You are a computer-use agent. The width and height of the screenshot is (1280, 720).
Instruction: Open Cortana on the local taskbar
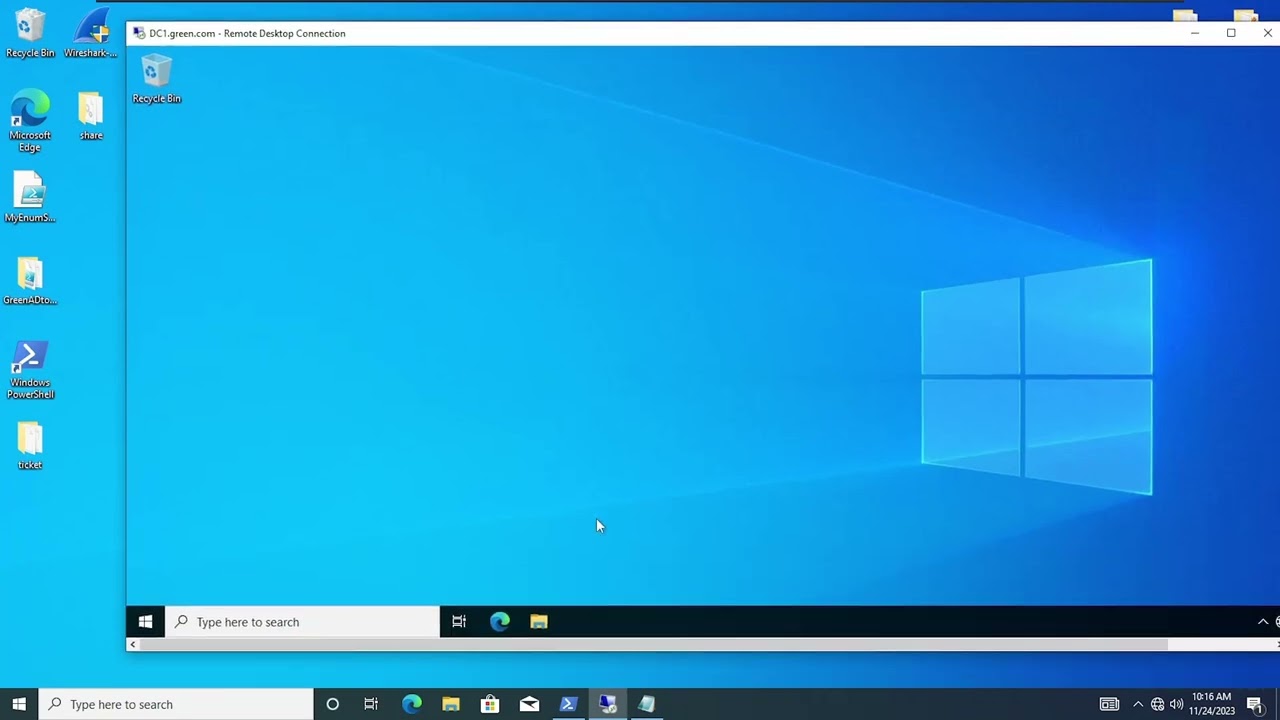pyautogui.click(x=332, y=704)
